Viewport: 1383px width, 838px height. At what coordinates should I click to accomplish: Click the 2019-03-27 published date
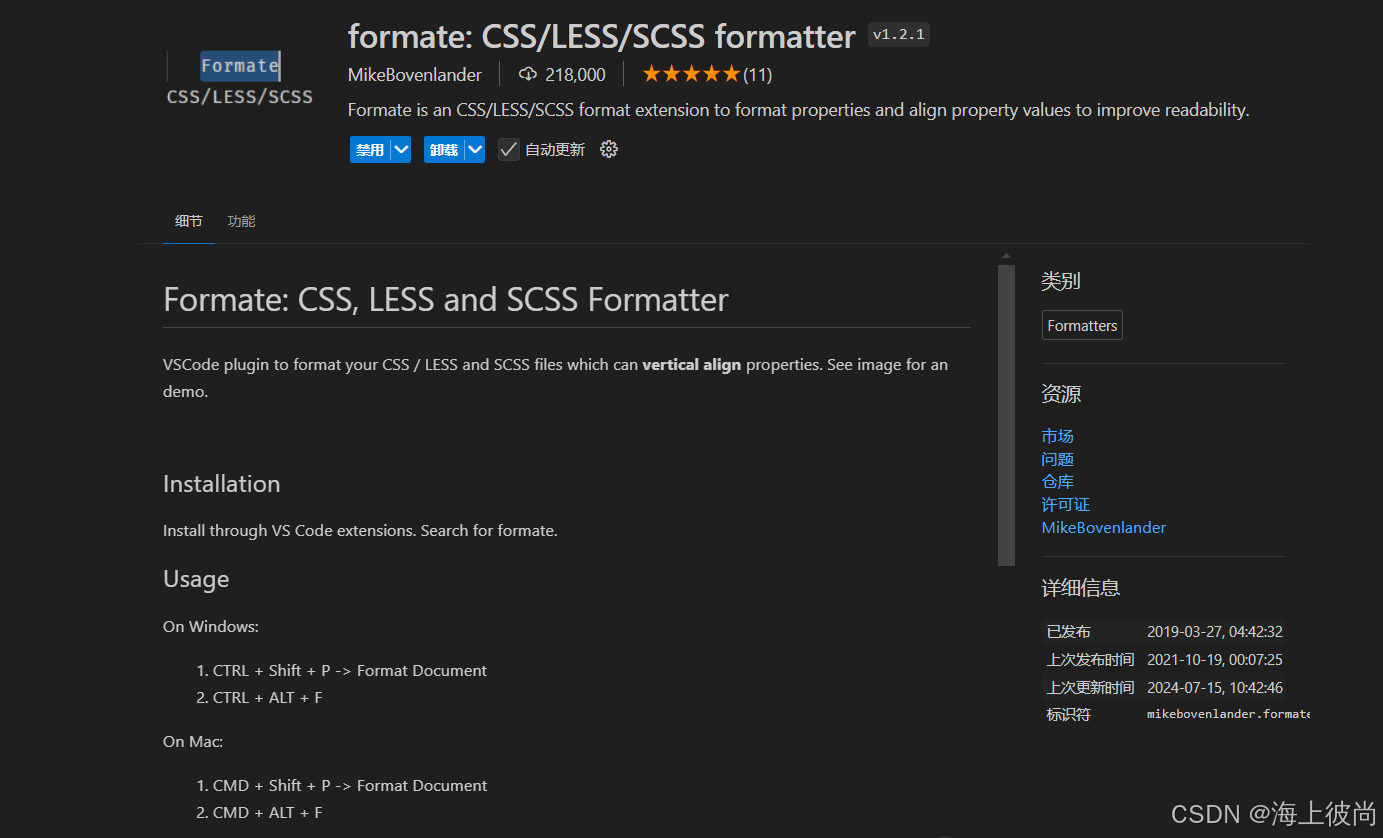(x=1215, y=632)
